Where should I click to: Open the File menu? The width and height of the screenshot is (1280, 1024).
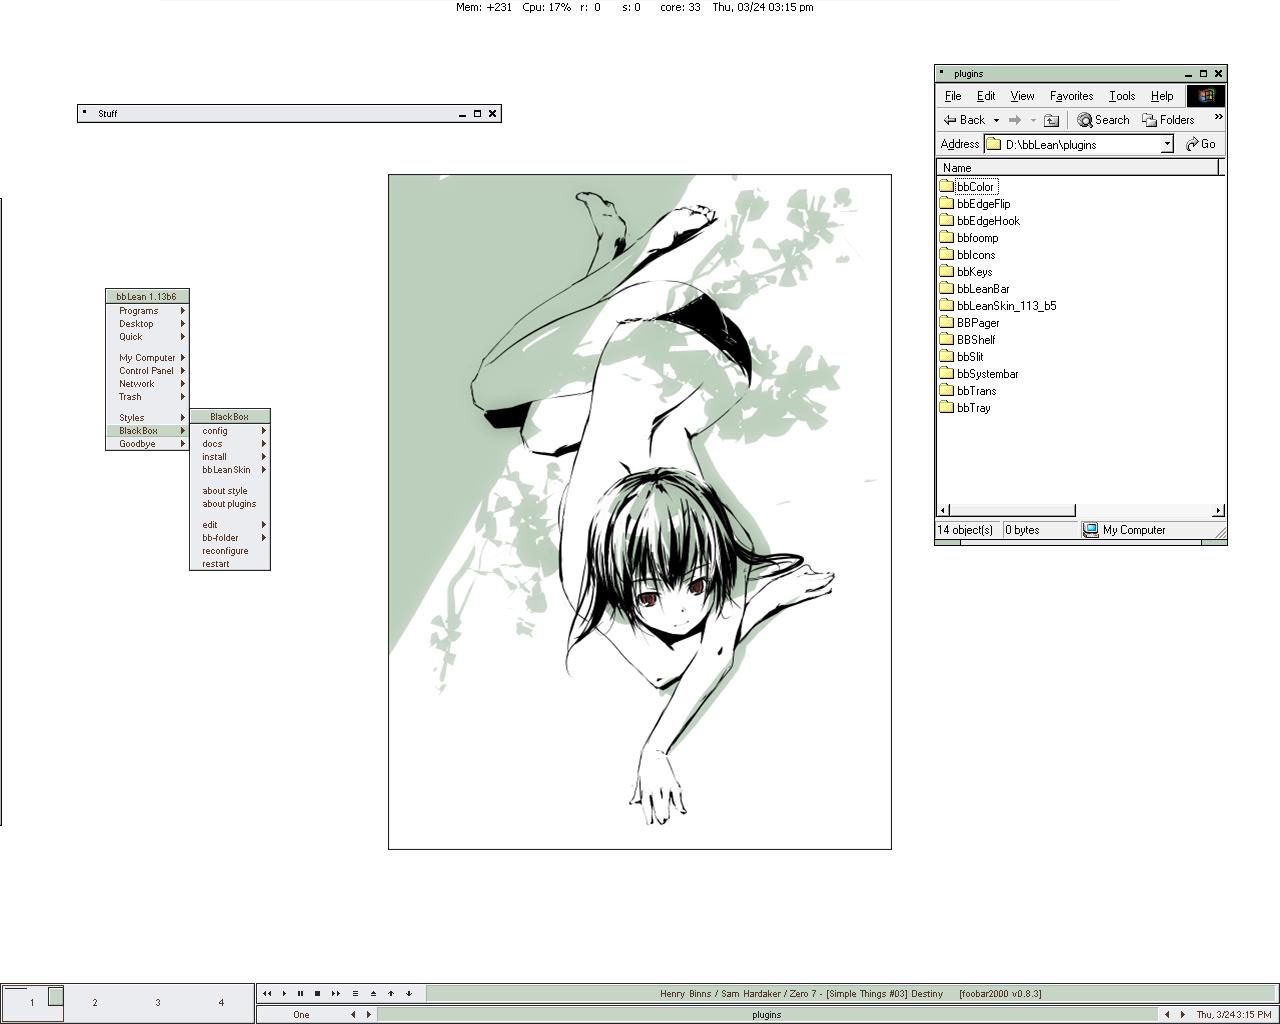[953, 96]
